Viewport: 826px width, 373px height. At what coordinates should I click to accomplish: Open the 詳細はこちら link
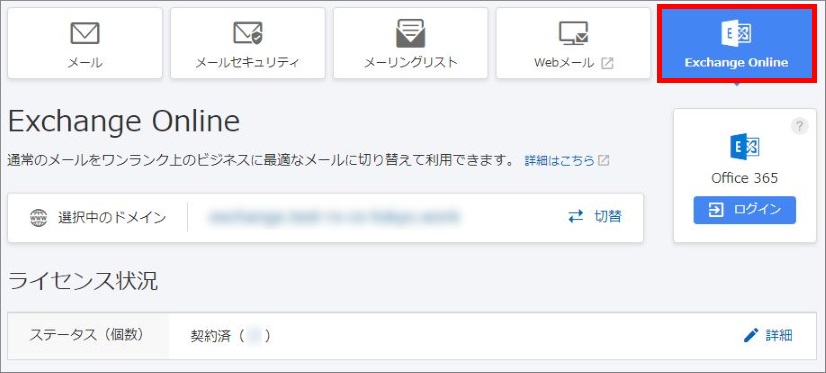click(559, 160)
